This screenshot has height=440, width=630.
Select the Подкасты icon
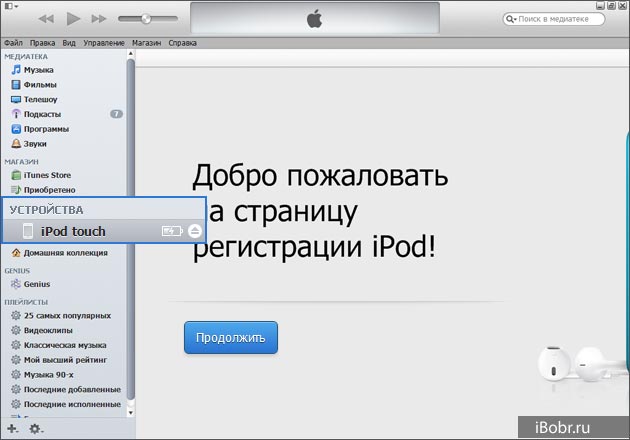point(16,114)
